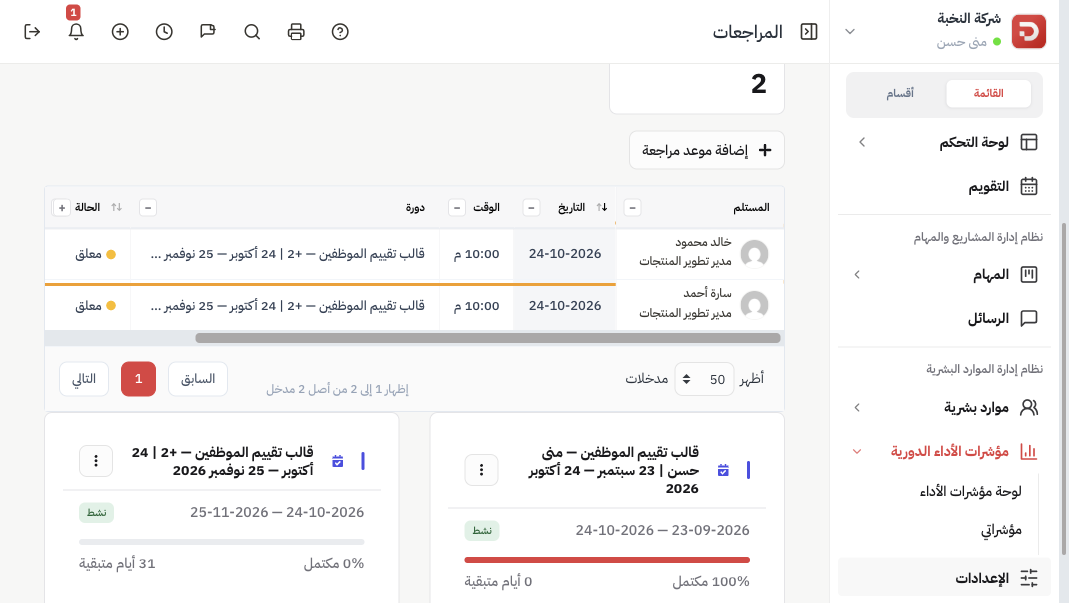Open three-dot menu on +2 cycle card

coord(96,461)
